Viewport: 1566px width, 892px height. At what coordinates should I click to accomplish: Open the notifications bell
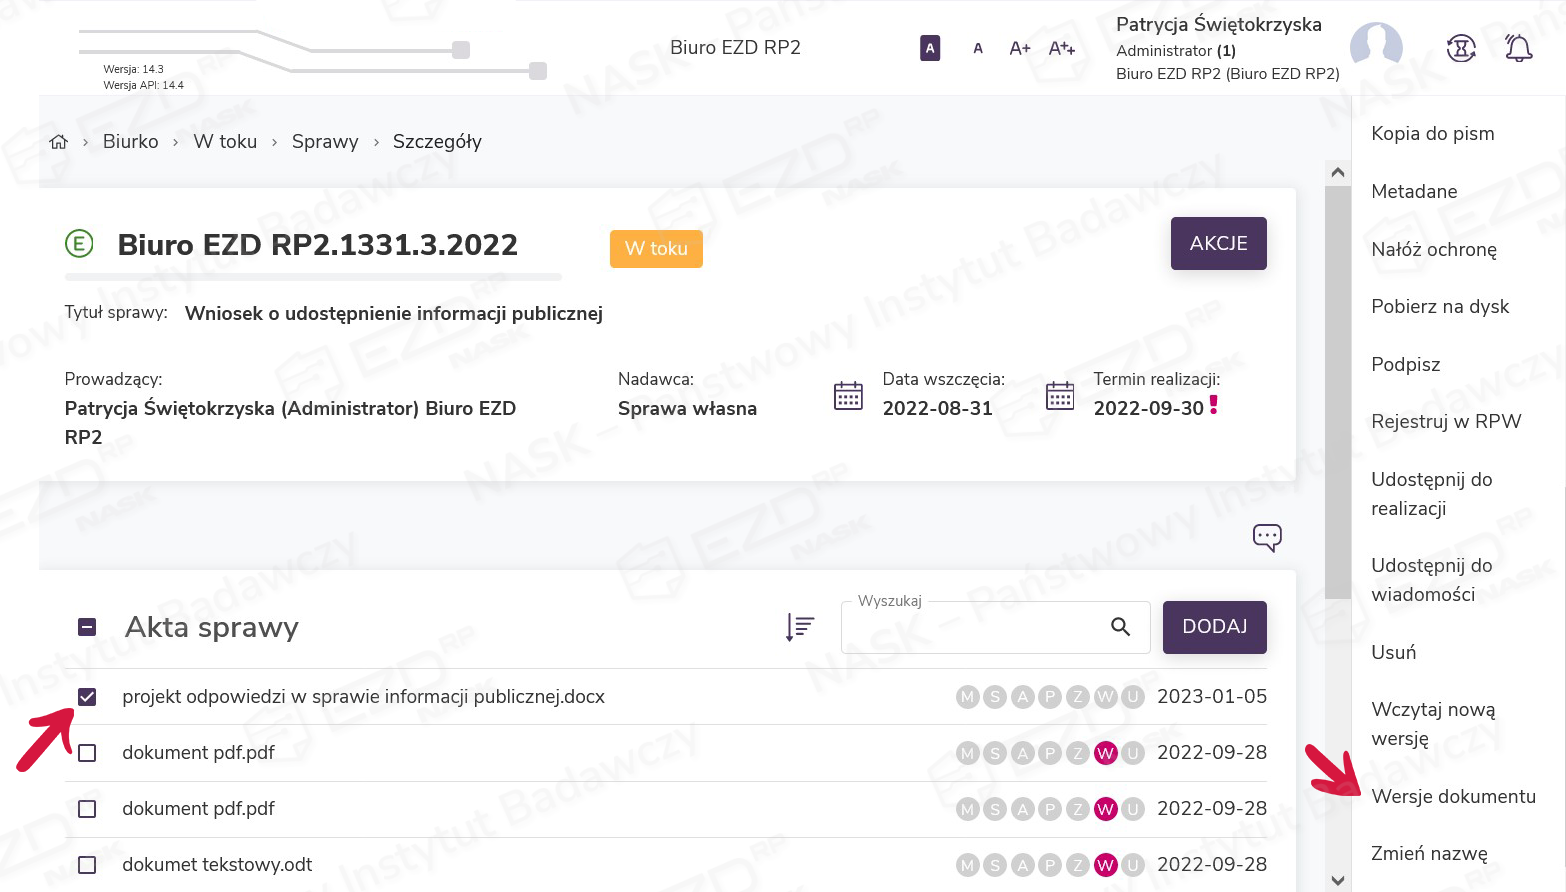1518,48
